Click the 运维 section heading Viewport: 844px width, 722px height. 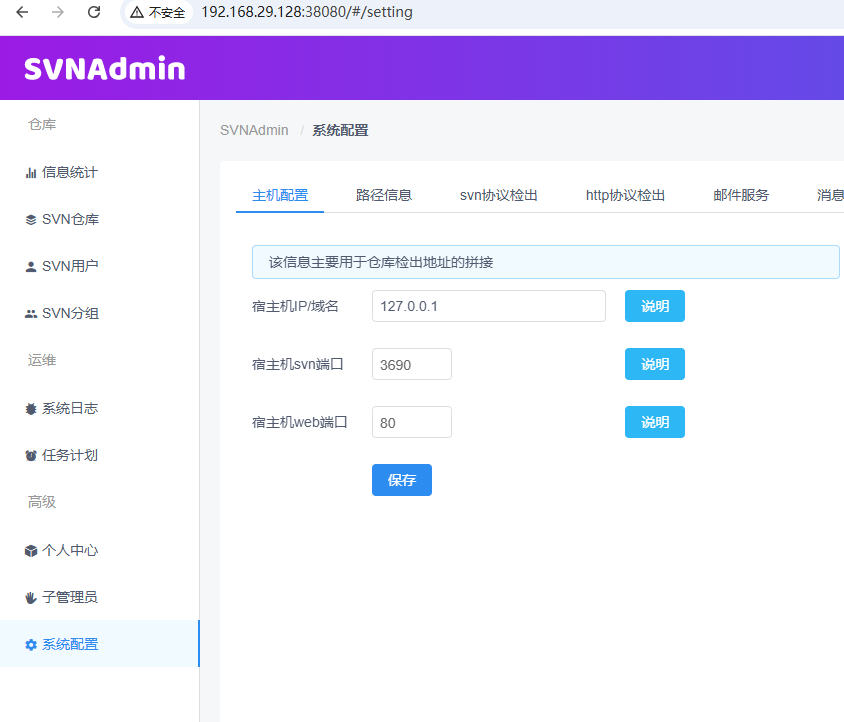click(42, 360)
